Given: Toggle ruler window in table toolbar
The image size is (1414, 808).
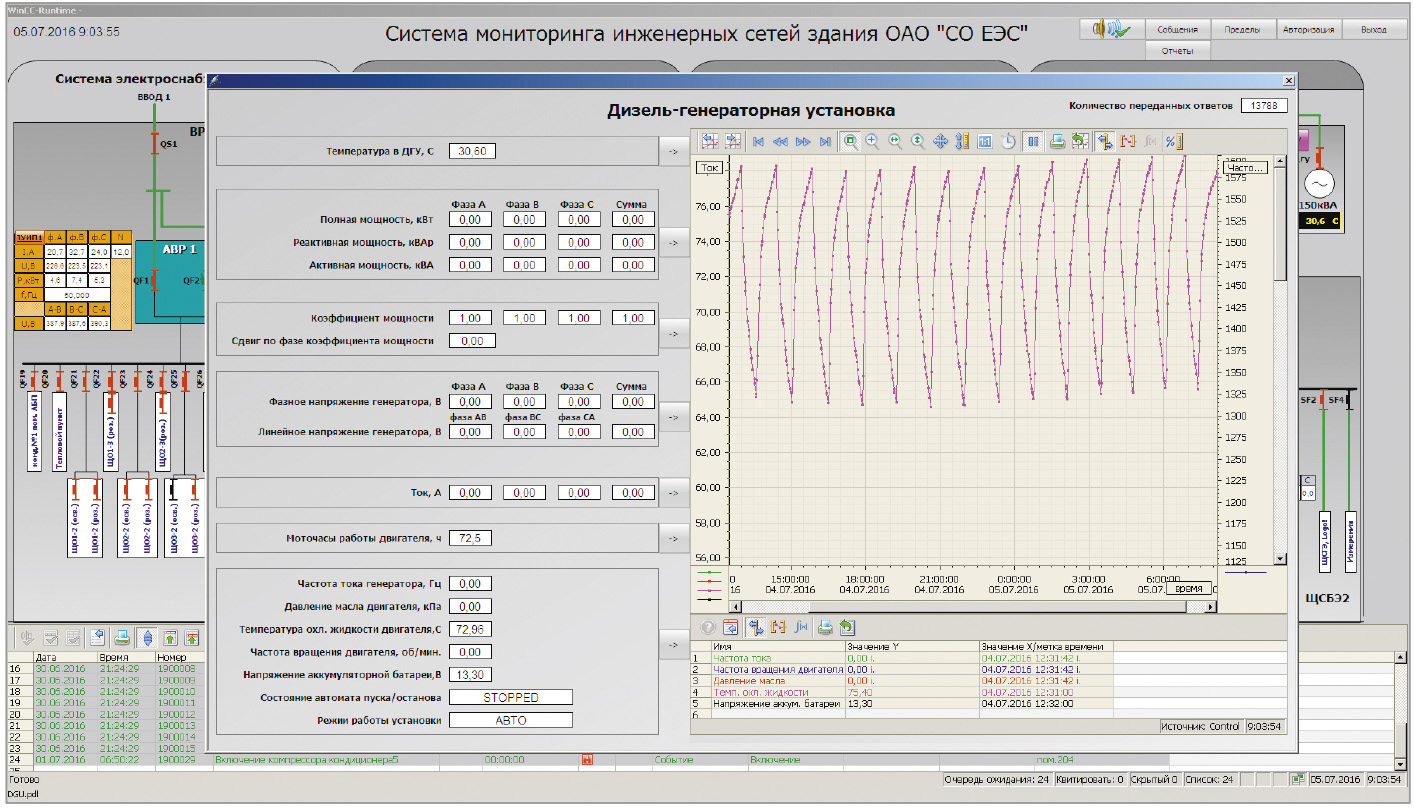Looking at the screenshot, I should pyautogui.click(x=756, y=627).
